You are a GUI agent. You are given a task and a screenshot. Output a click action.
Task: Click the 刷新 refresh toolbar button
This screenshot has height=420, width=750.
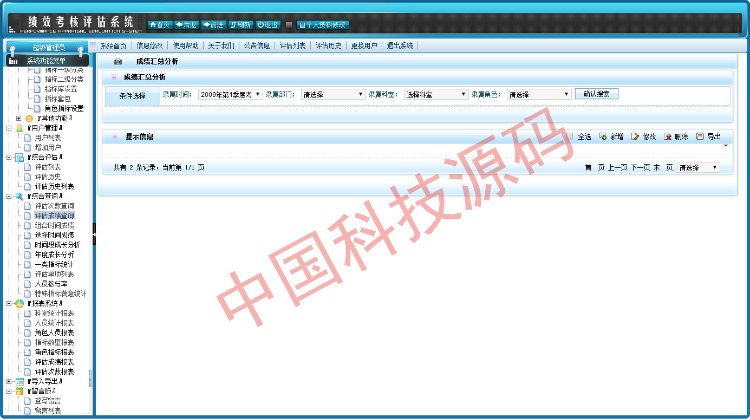241,25
